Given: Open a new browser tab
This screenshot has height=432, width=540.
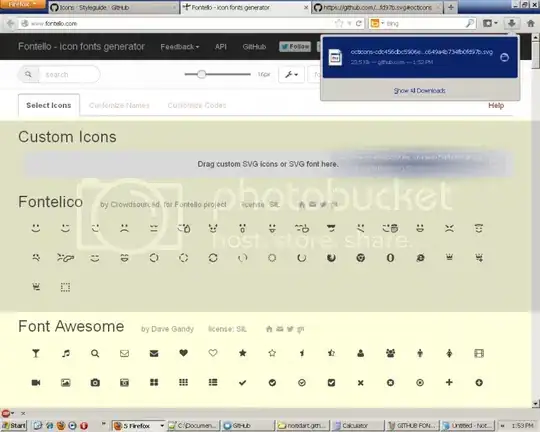Looking at the screenshot, I should tap(451, 8).
